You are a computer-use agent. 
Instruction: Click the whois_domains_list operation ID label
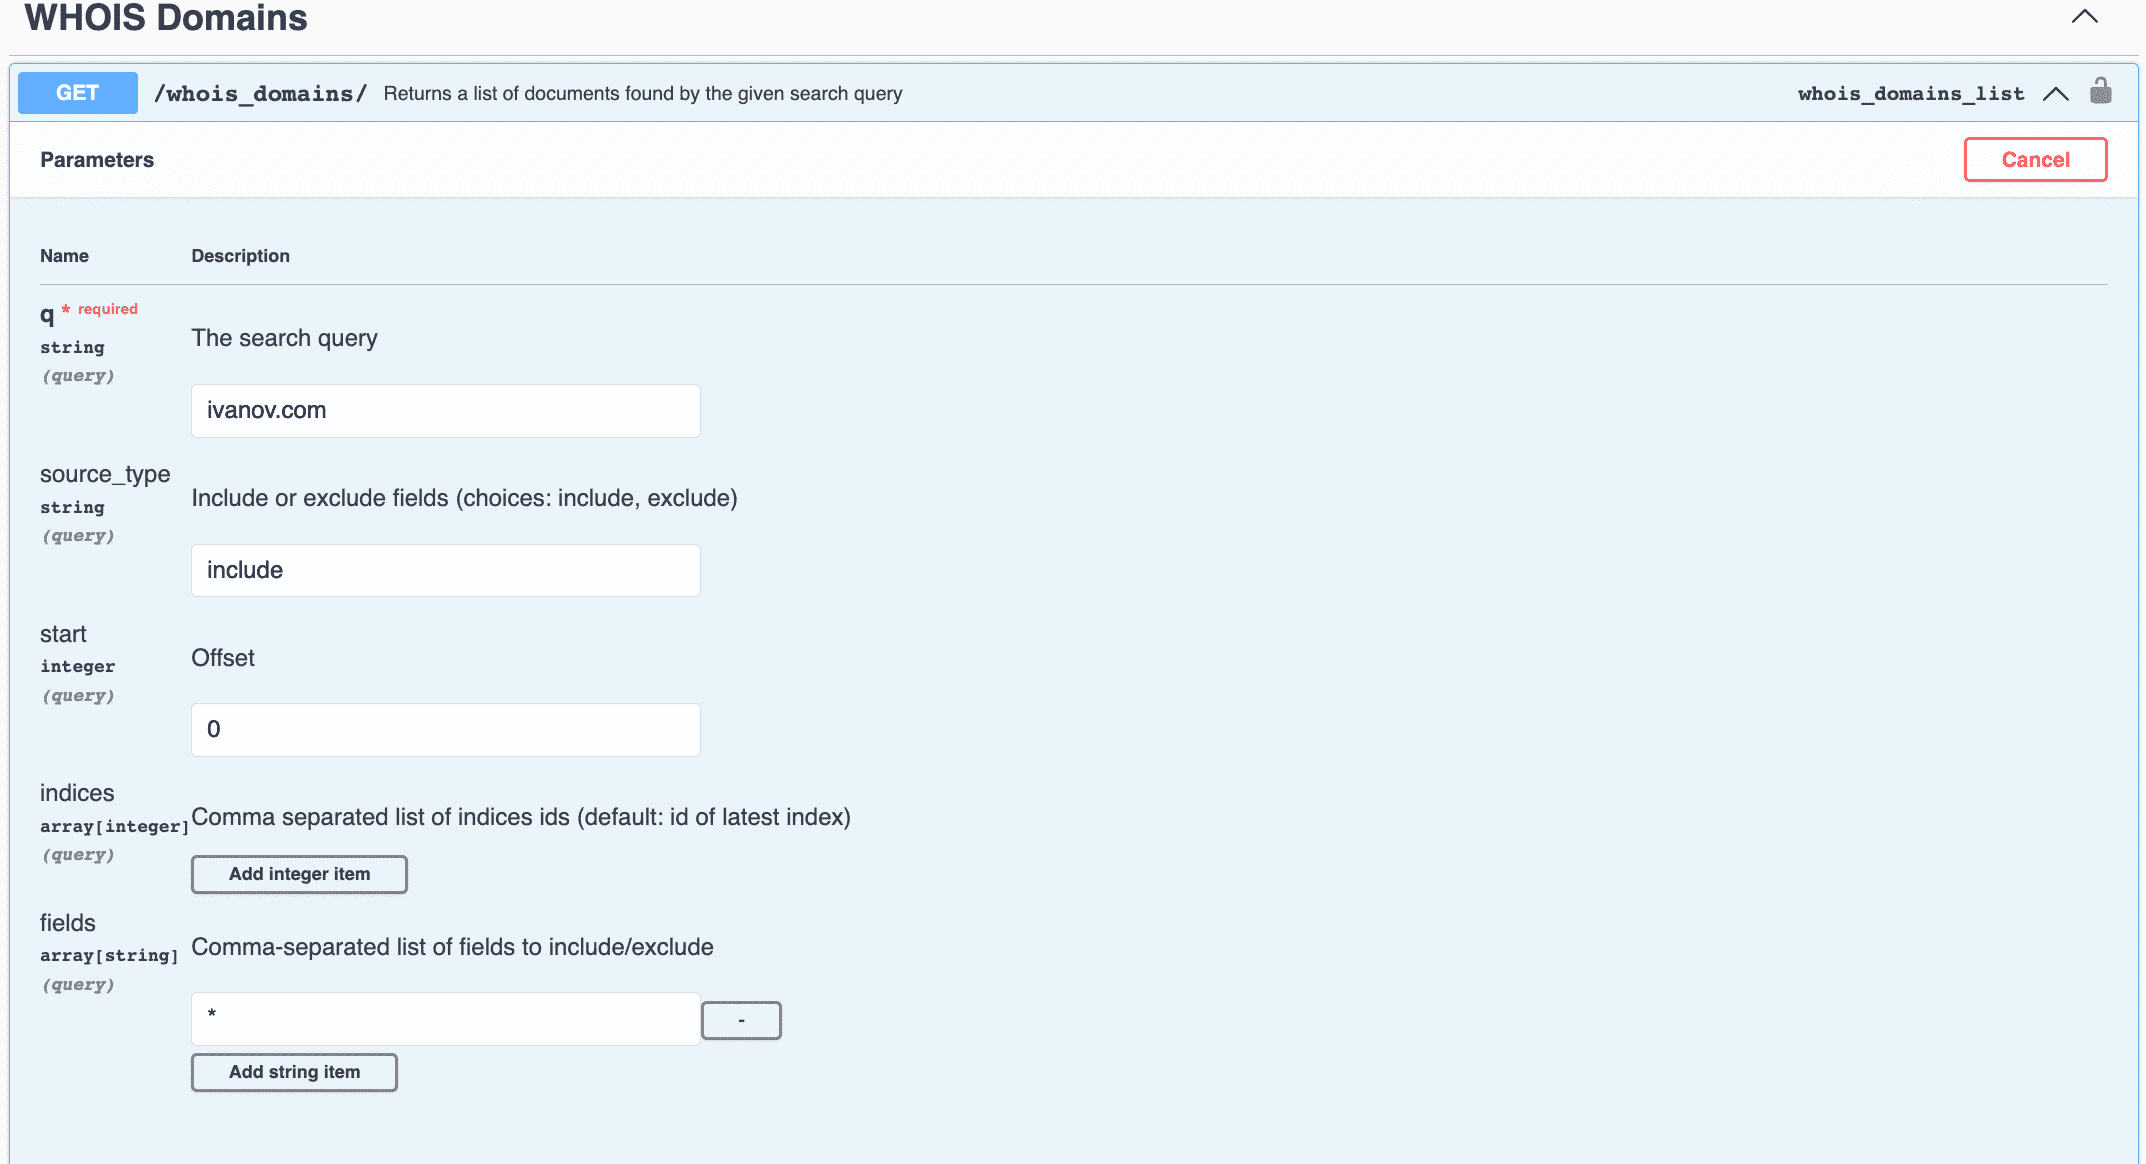point(1910,94)
